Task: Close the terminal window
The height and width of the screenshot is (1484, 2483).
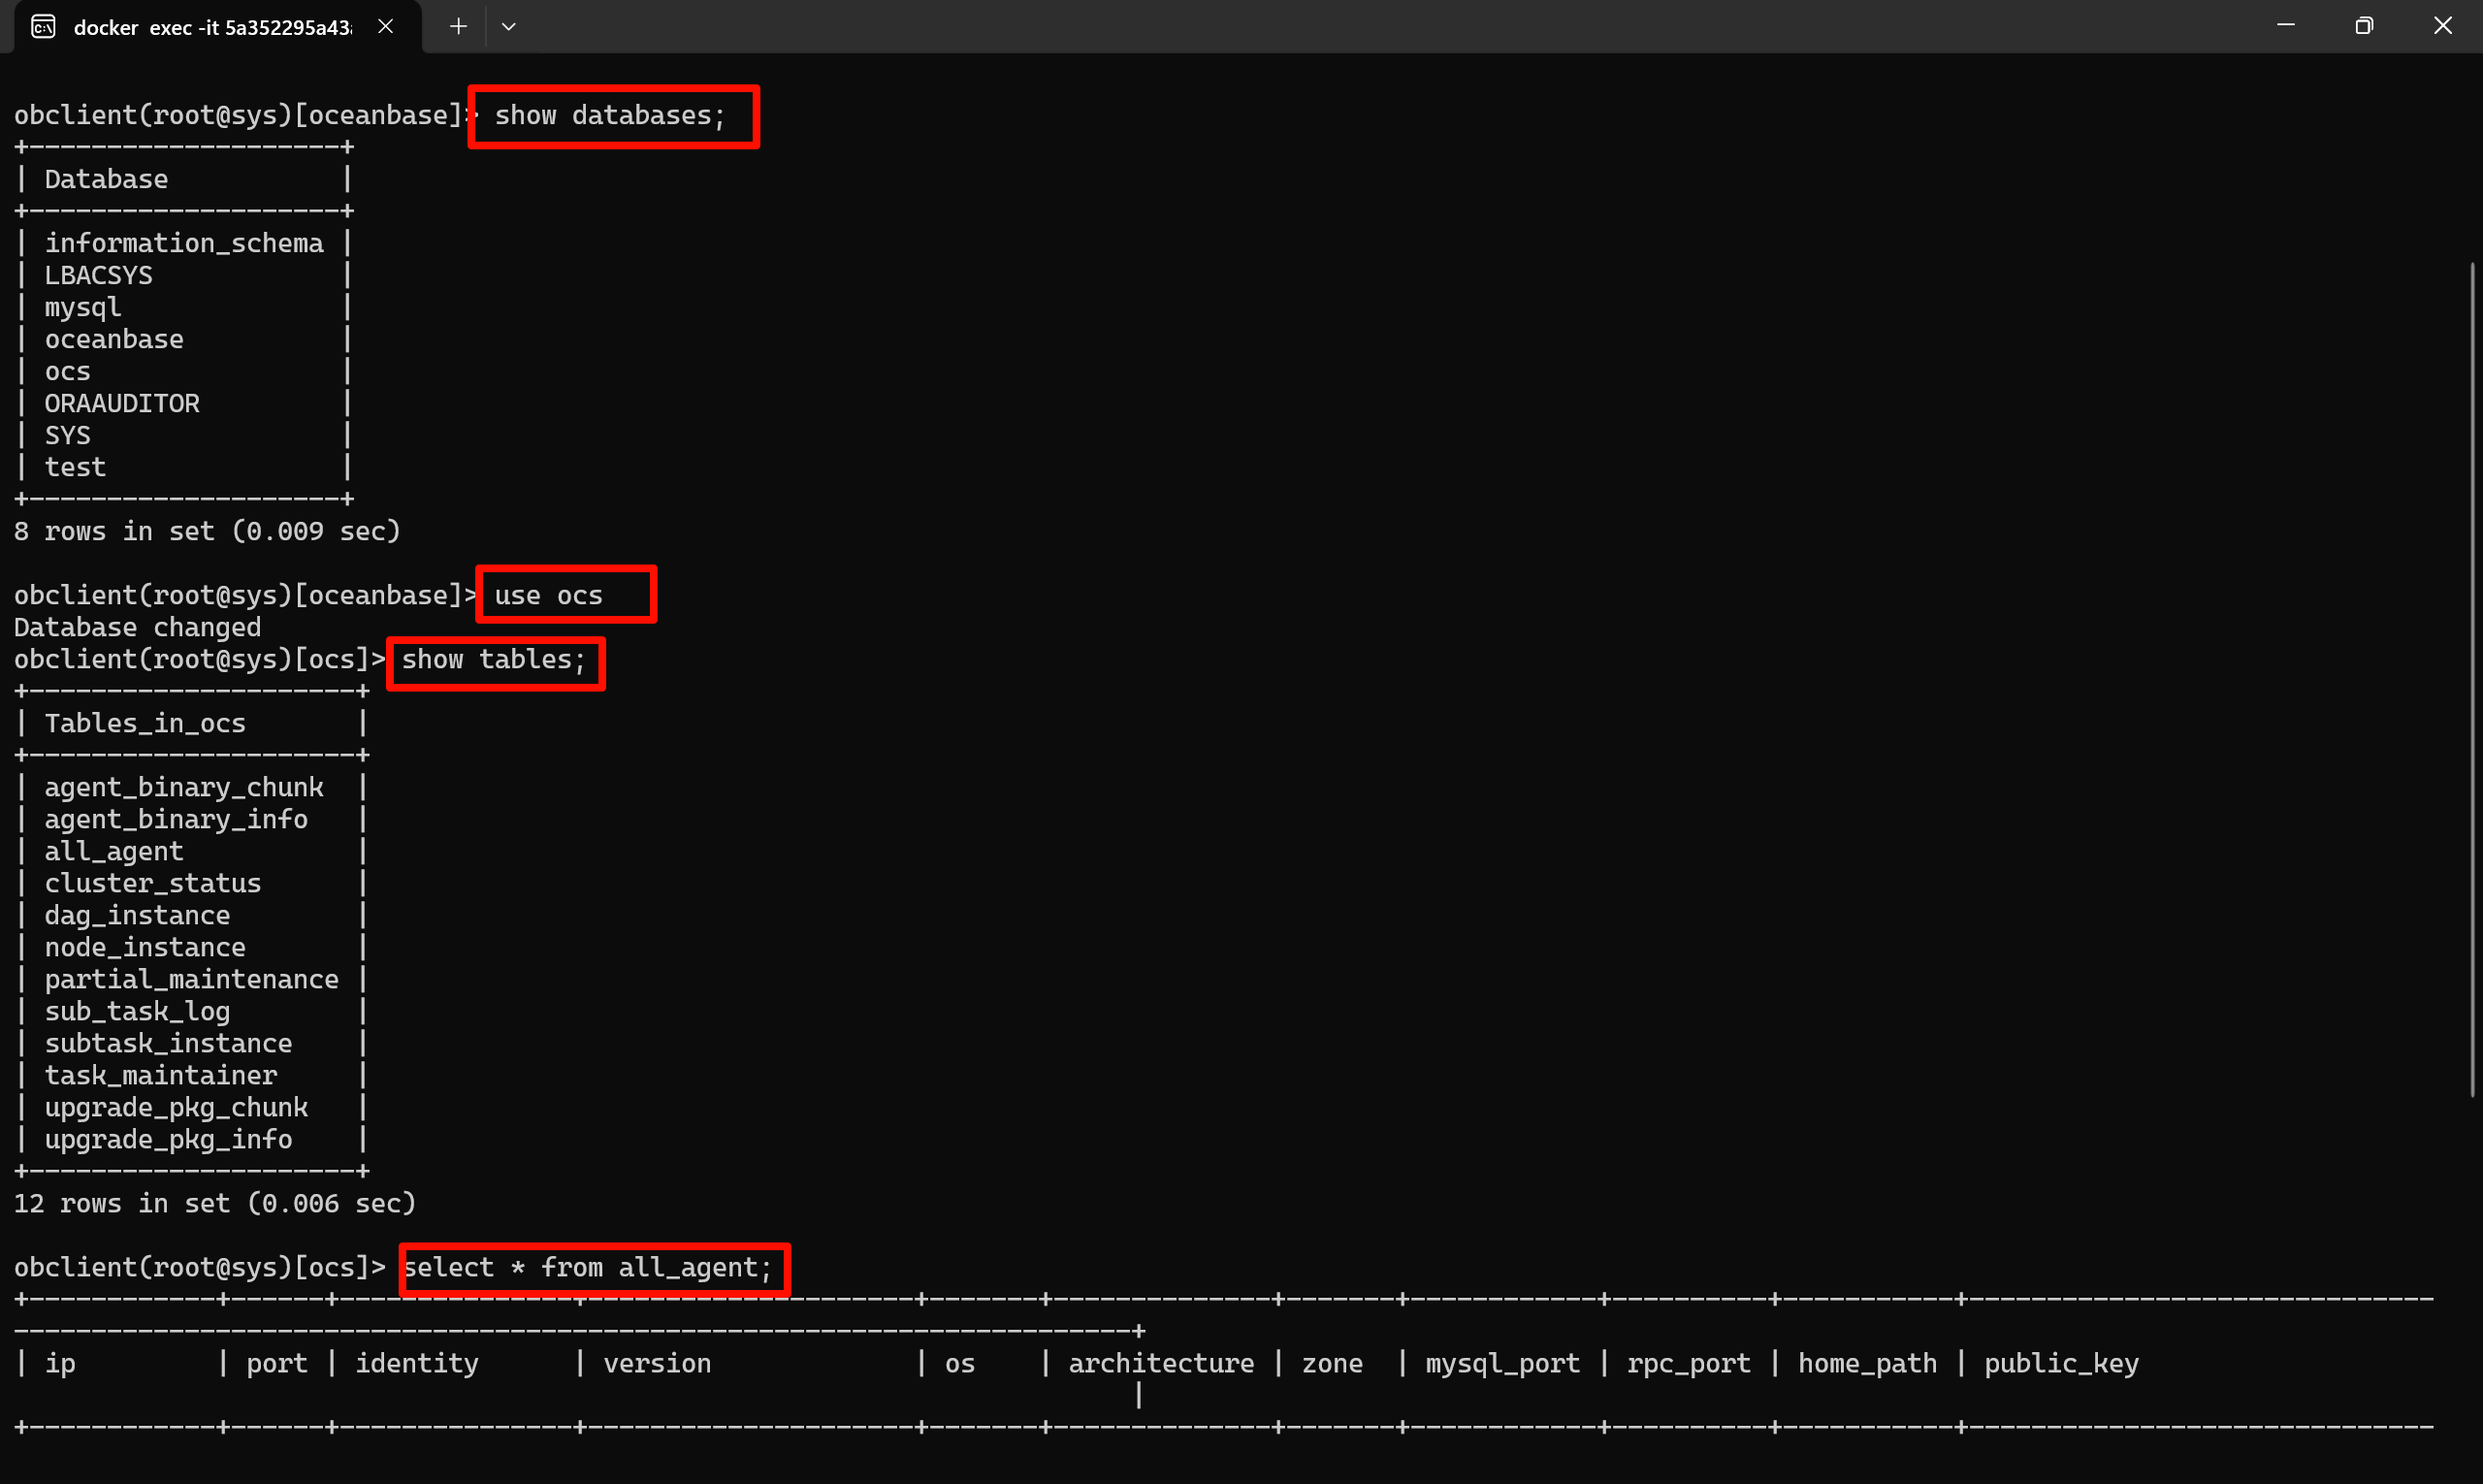Action: click(2443, 26)
